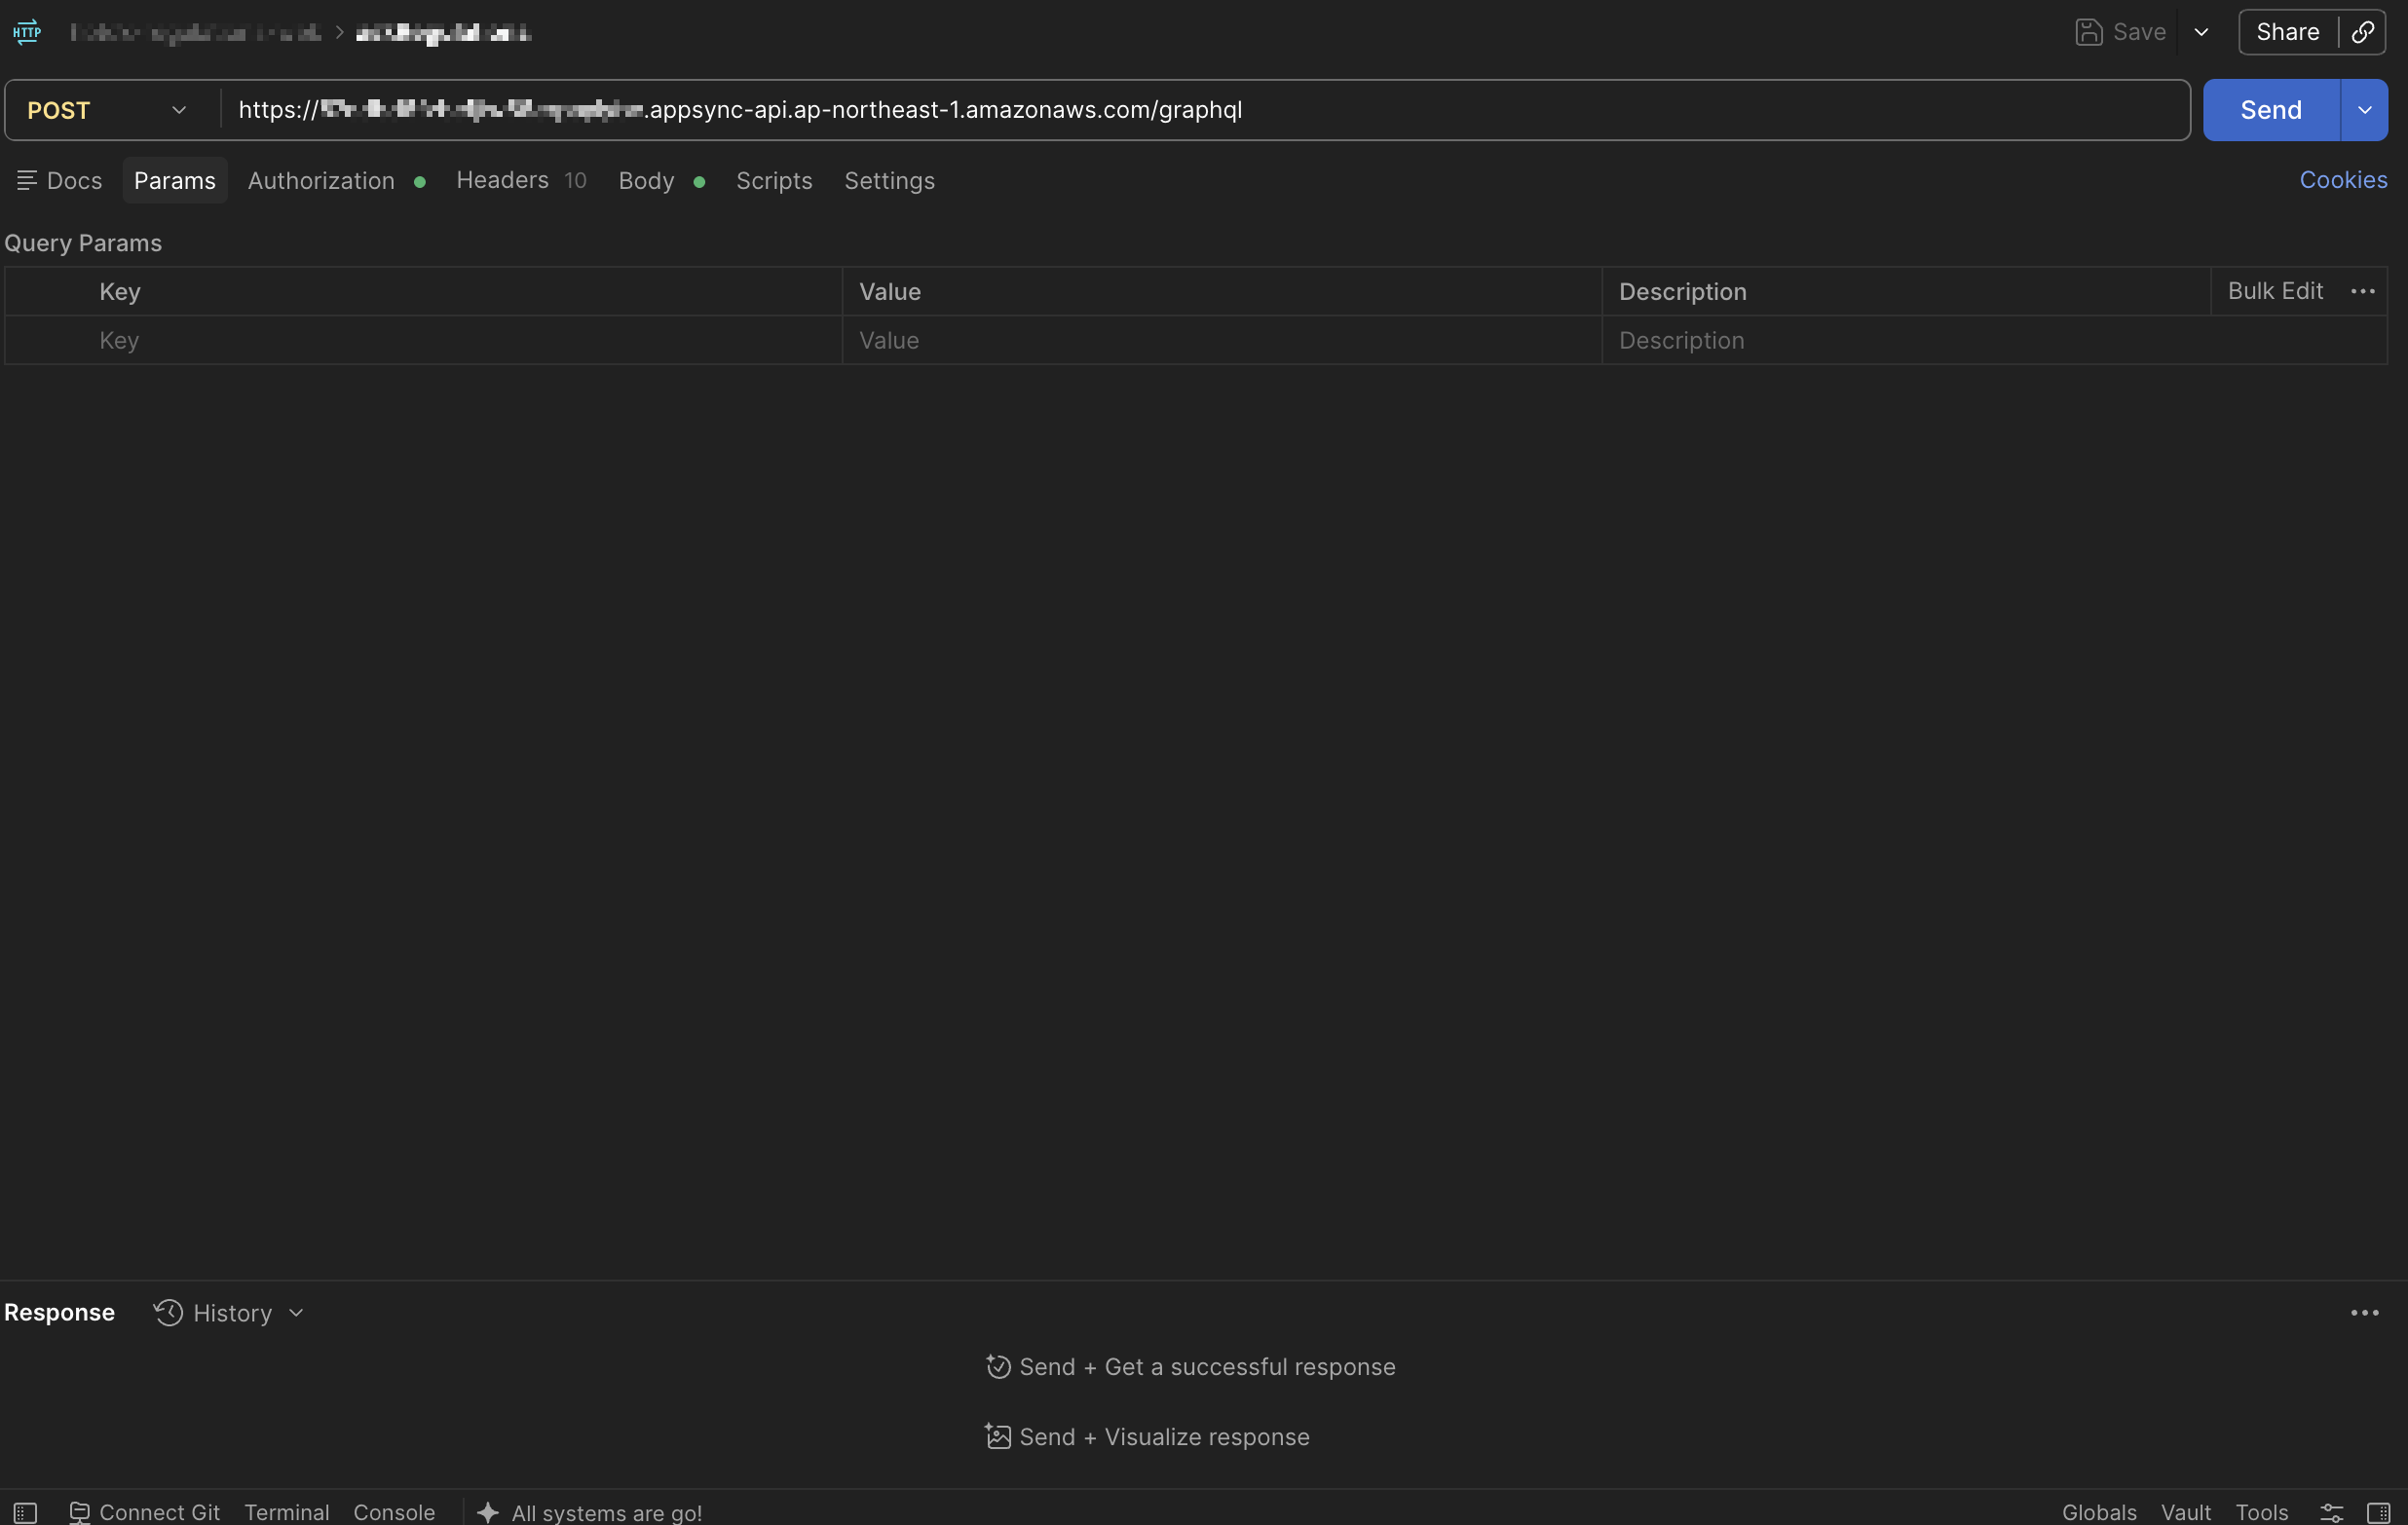This screenshot has width=2408, height=1525.
Task: Open the Body tab
Action: pyautogui.click(x=662, y=181)
